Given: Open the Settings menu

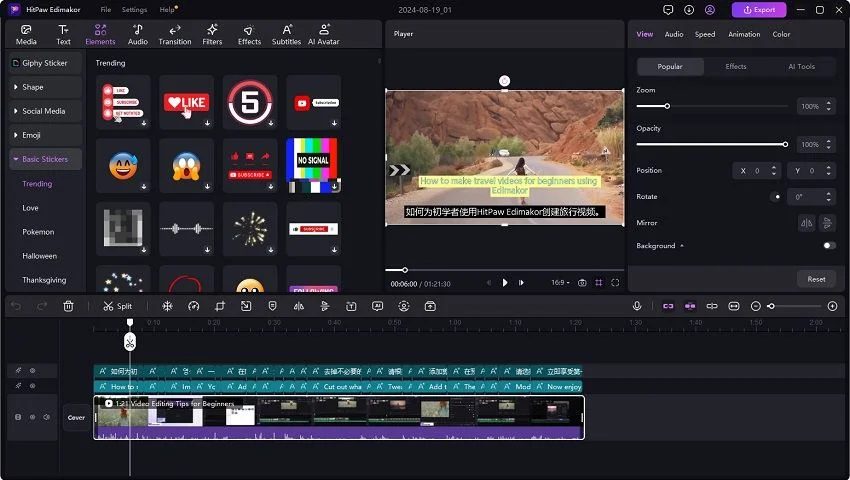Looking at the screenshot, I should pyautogui.click(x=134, y=10).
